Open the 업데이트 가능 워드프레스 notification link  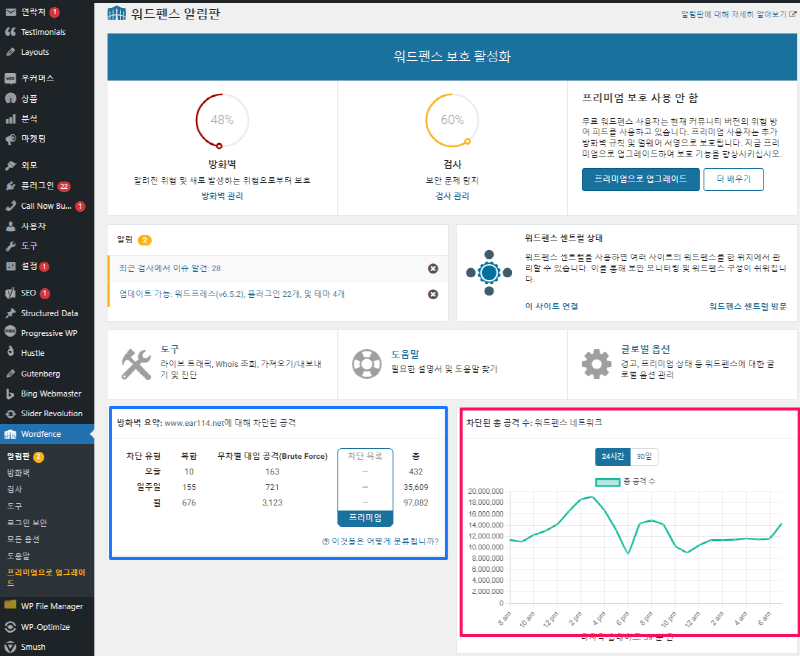tap(232, 294)
